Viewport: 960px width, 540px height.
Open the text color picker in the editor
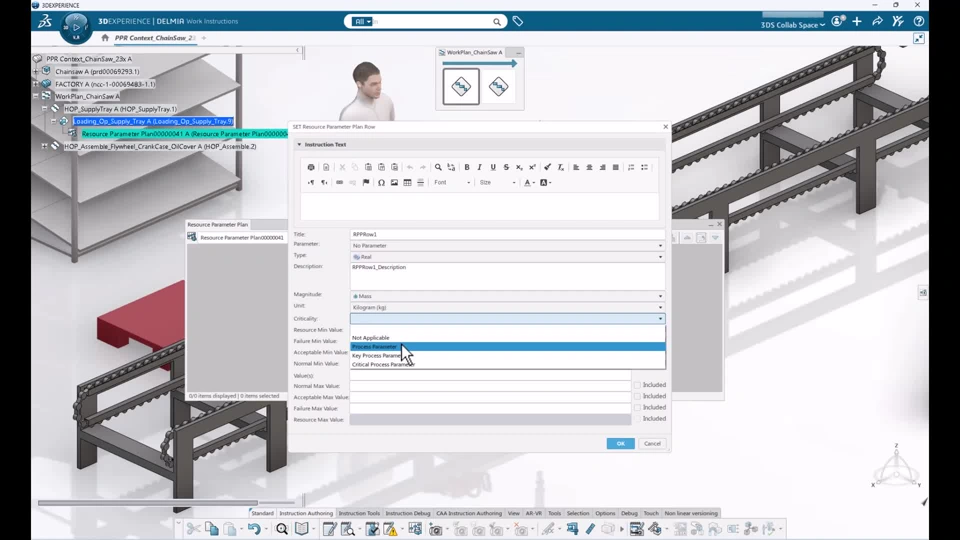coord(529,182)
